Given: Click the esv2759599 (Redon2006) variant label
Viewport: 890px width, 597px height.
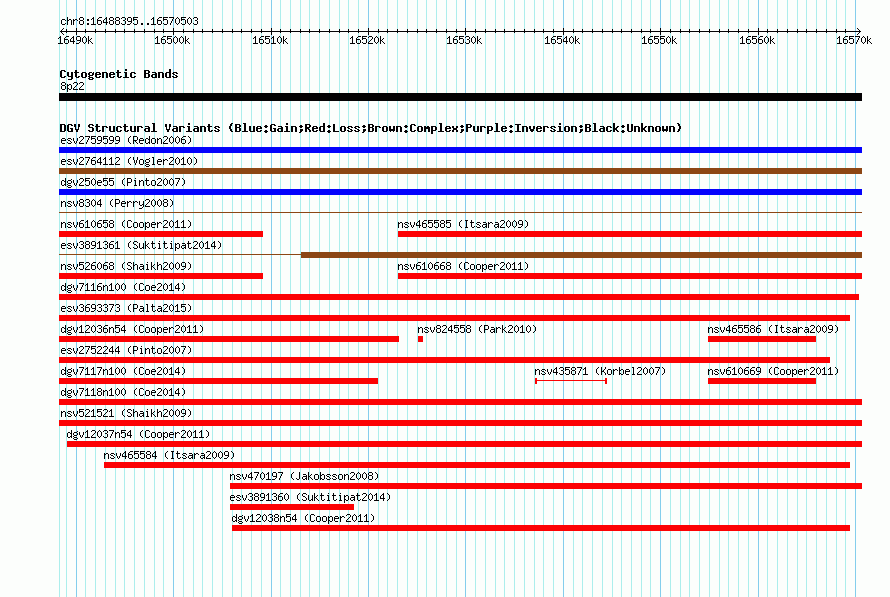Looking at the screenshot, I should (126, 140).
